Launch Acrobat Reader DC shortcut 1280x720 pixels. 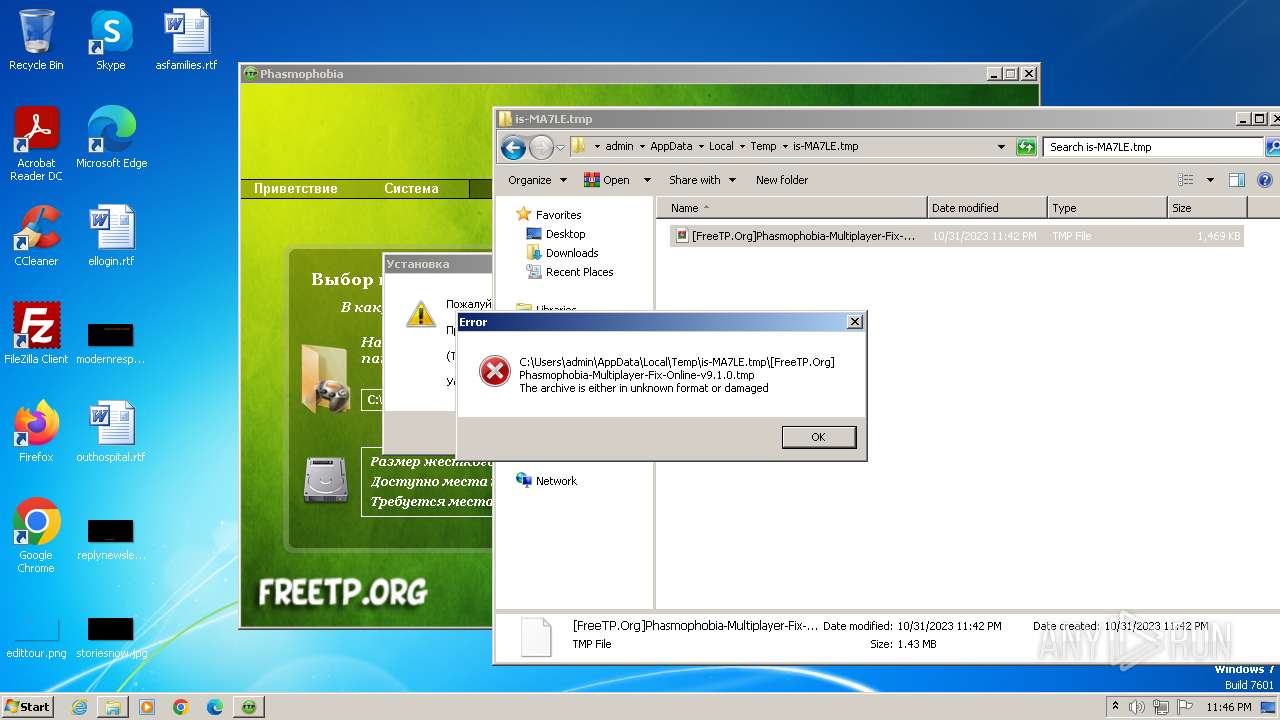click(36, 144)
